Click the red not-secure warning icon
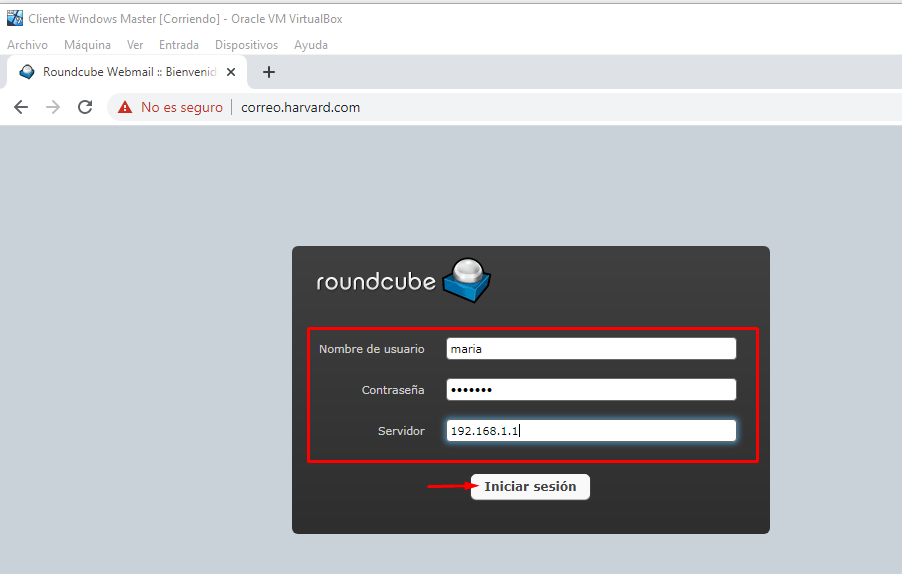 click(125, 107)
